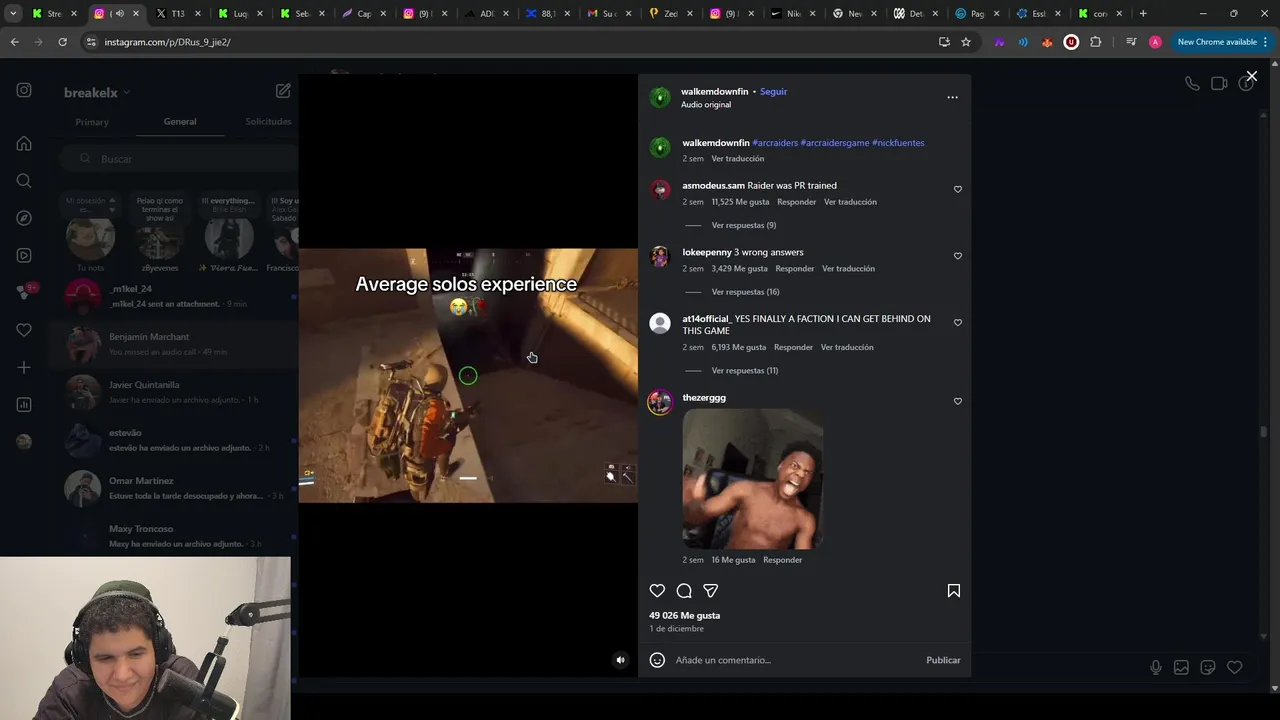Save post with the bookmark icon

tap(954, 591)
